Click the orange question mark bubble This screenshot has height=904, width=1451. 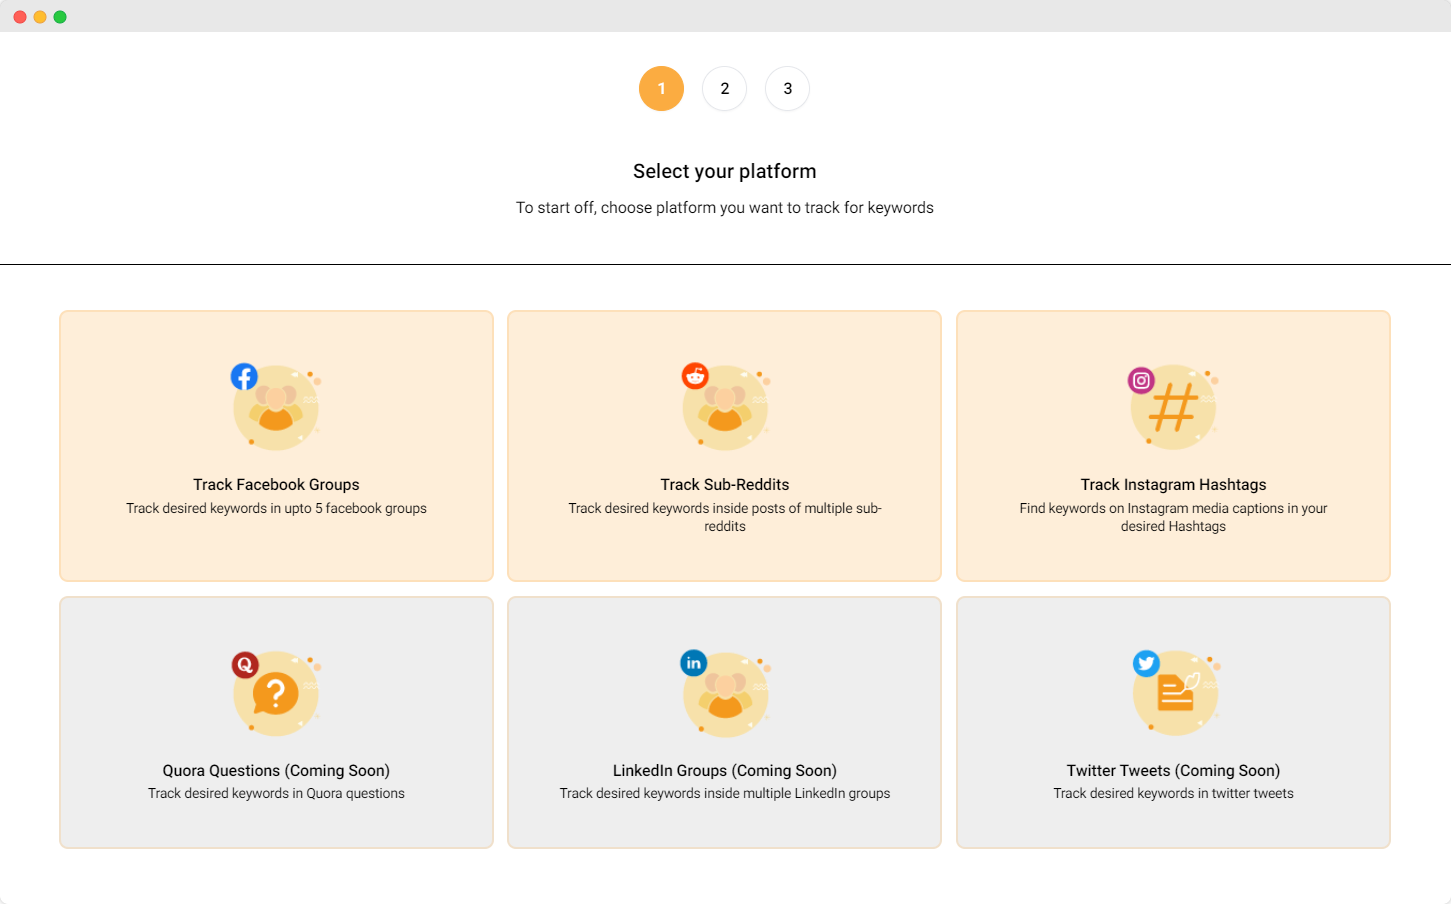tap(276, 694)
